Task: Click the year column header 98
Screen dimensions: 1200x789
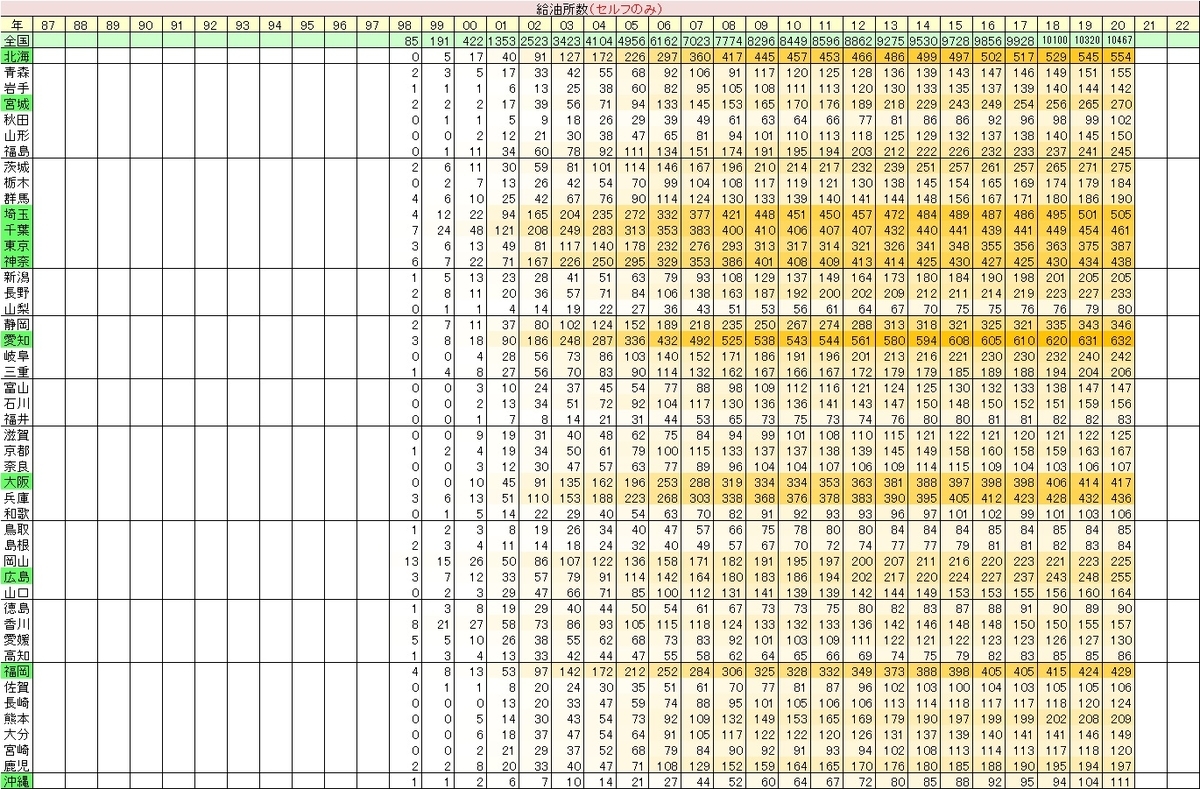Action: tap(404, 24)
